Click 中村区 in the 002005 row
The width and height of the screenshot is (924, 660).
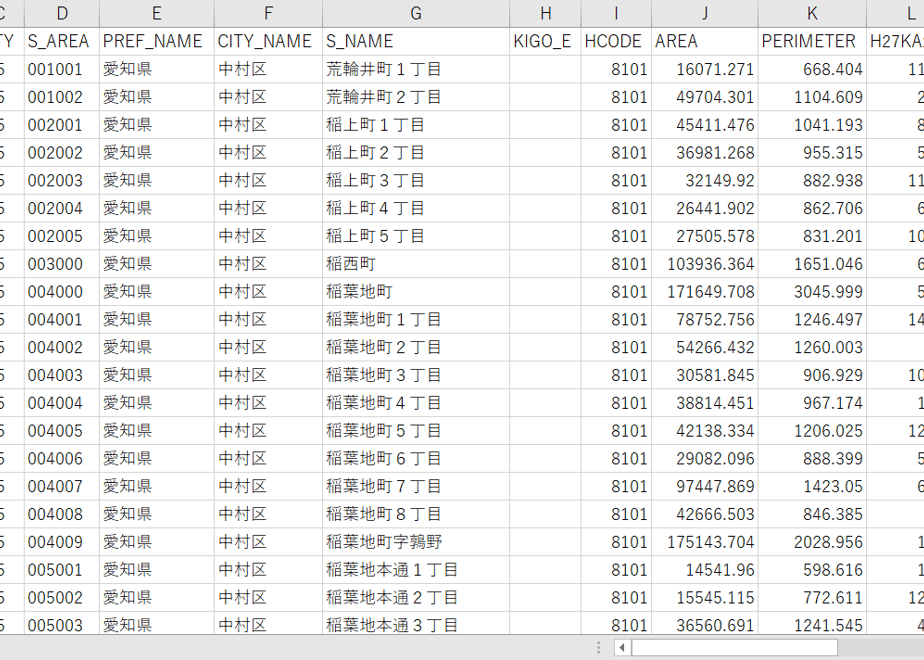[x=268, y=236]
